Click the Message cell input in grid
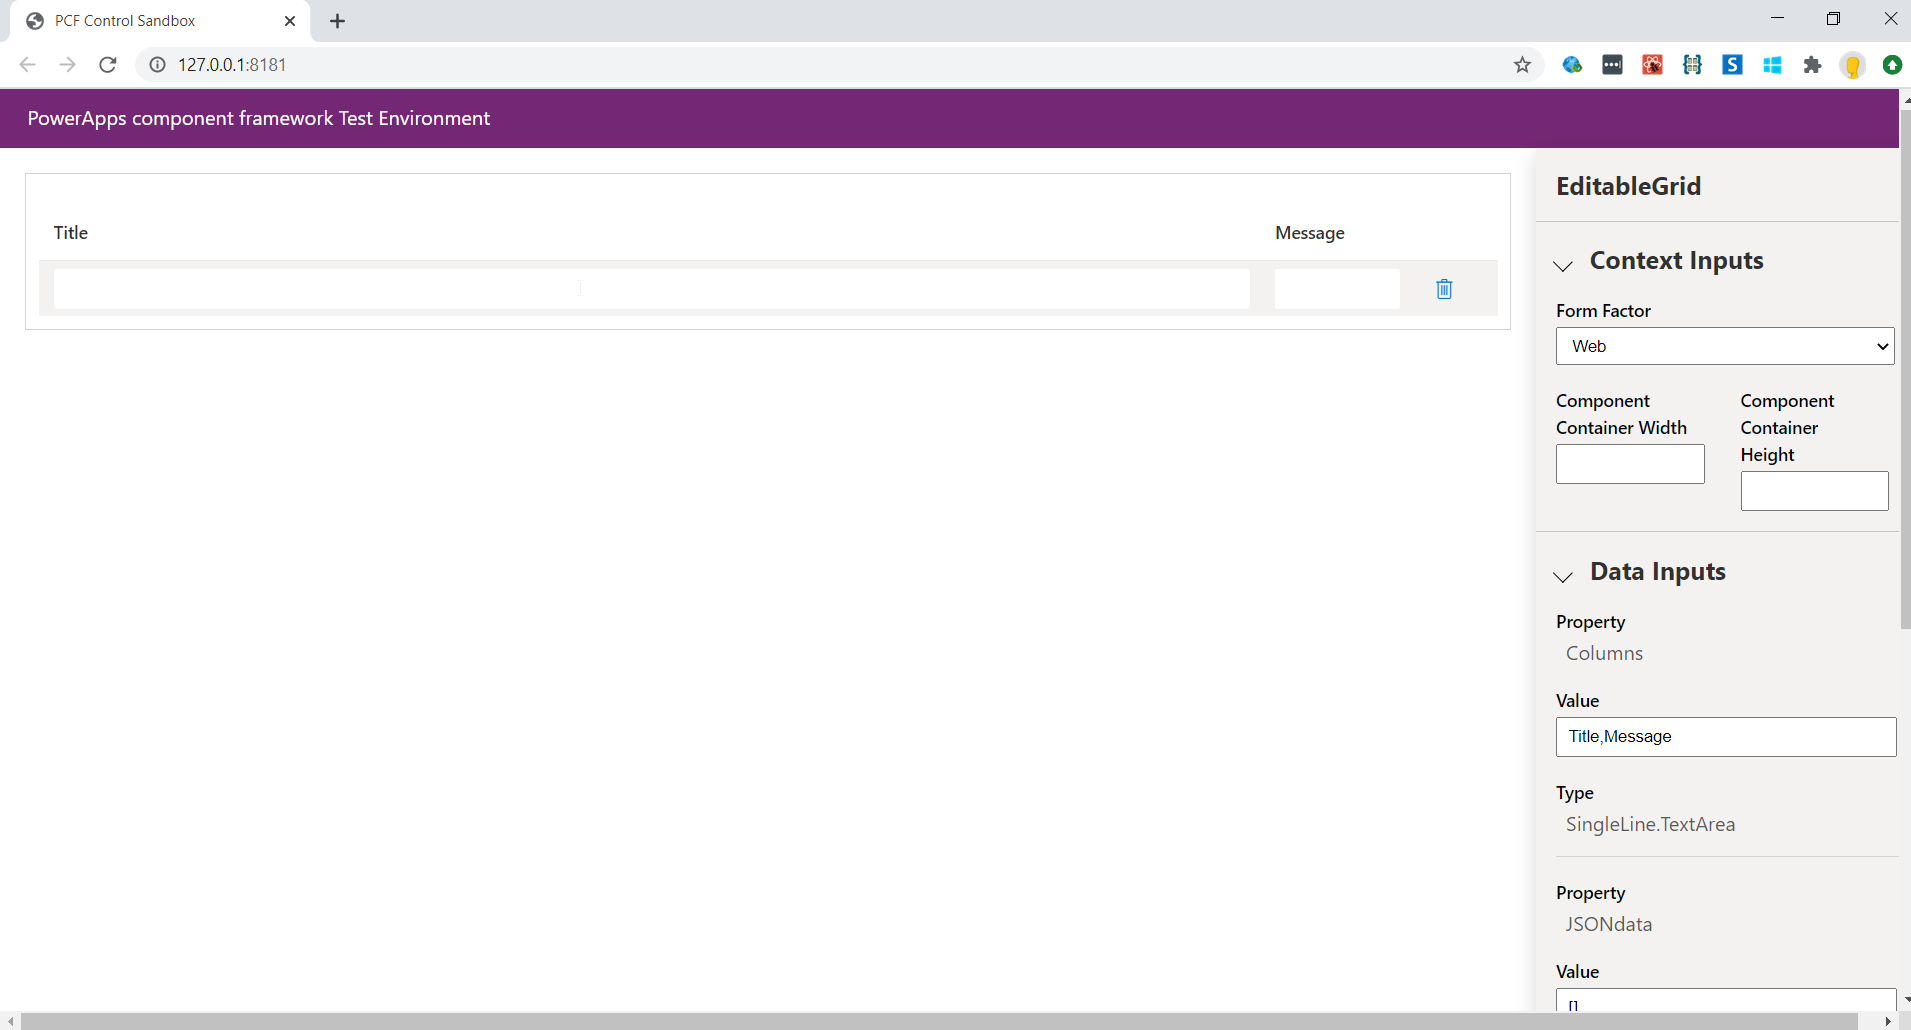1911x1030 pixels. pos(1337,288)
